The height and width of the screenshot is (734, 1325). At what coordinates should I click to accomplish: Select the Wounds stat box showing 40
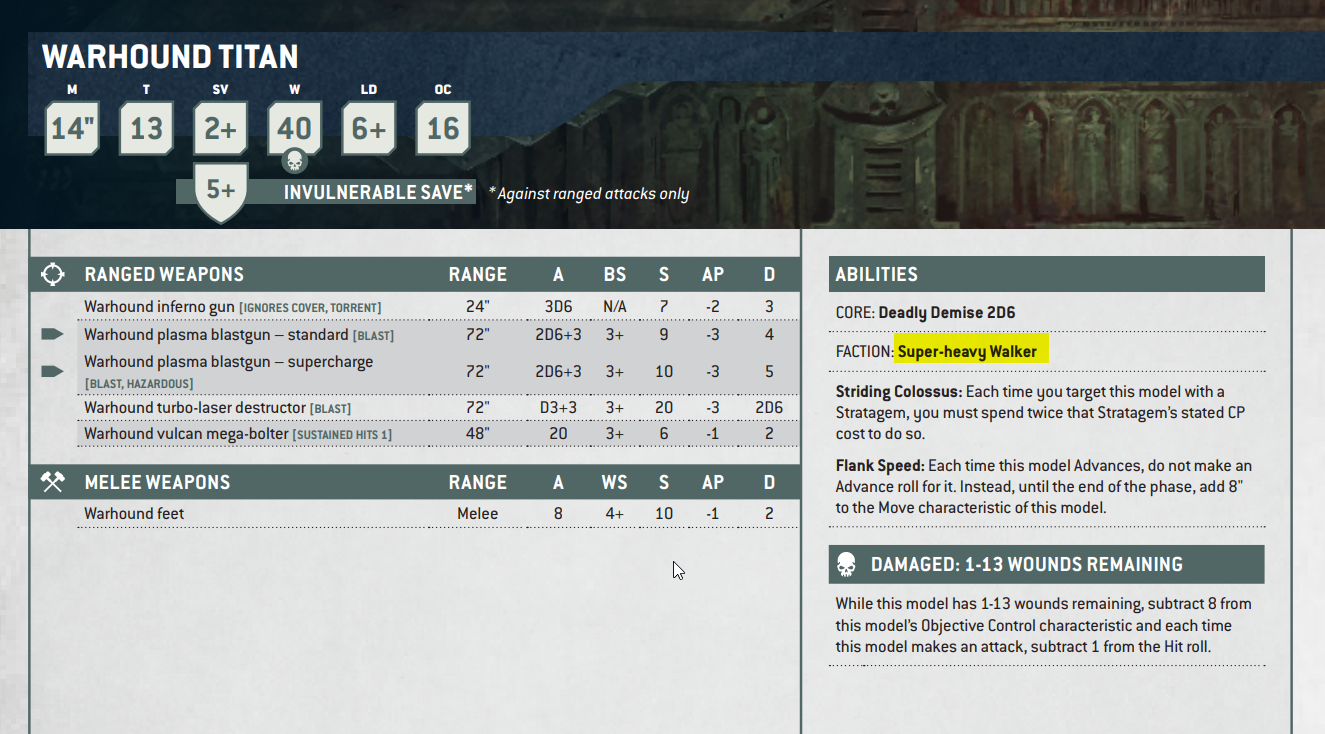pyautogui.click(x=294, y=128)
